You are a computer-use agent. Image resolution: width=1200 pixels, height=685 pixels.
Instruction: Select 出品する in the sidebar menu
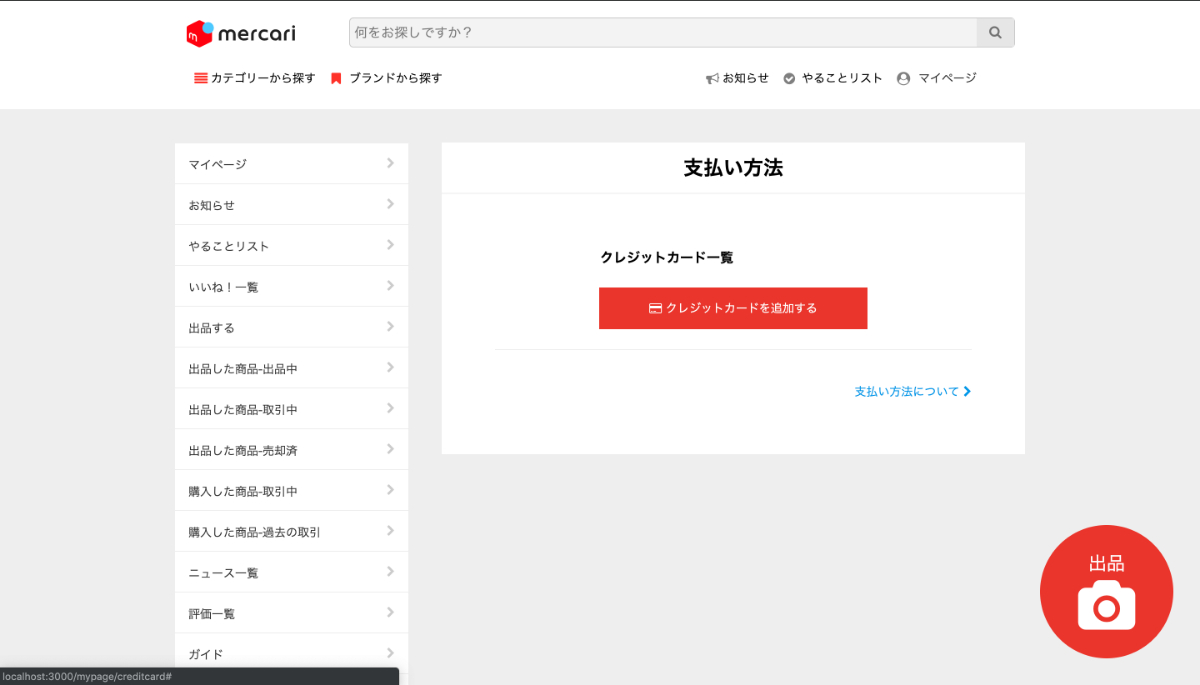(212, 328)
